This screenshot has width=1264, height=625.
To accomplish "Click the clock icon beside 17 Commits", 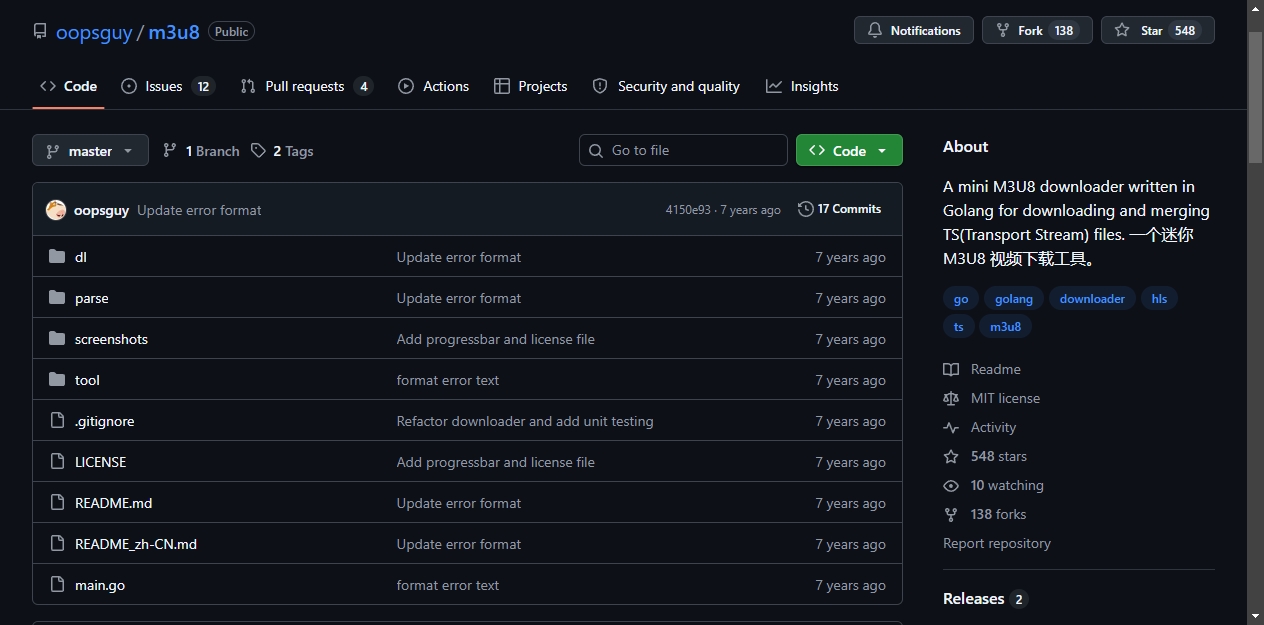I will [x=805, y=209].
